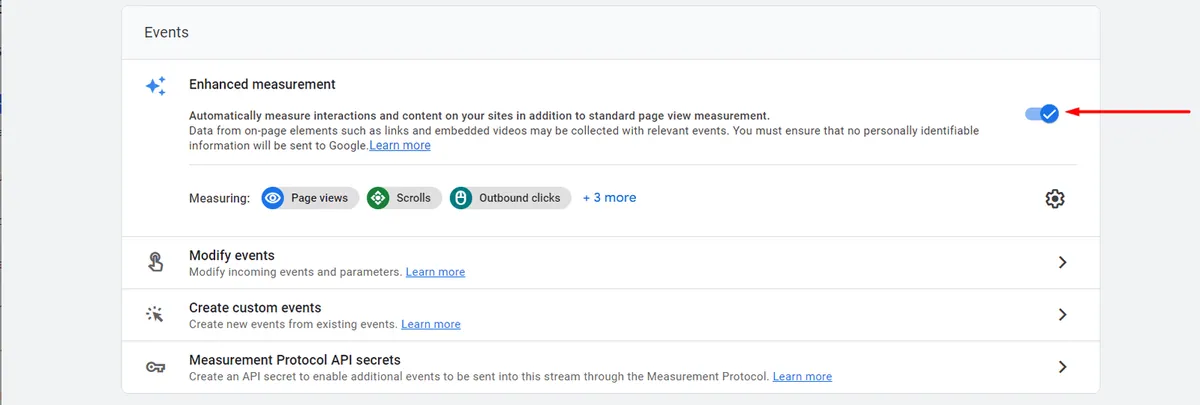The width and height of the screenshot is (1200, 405).
Task: Open the Create custom events row title
Action: click(x=255, y=308)
